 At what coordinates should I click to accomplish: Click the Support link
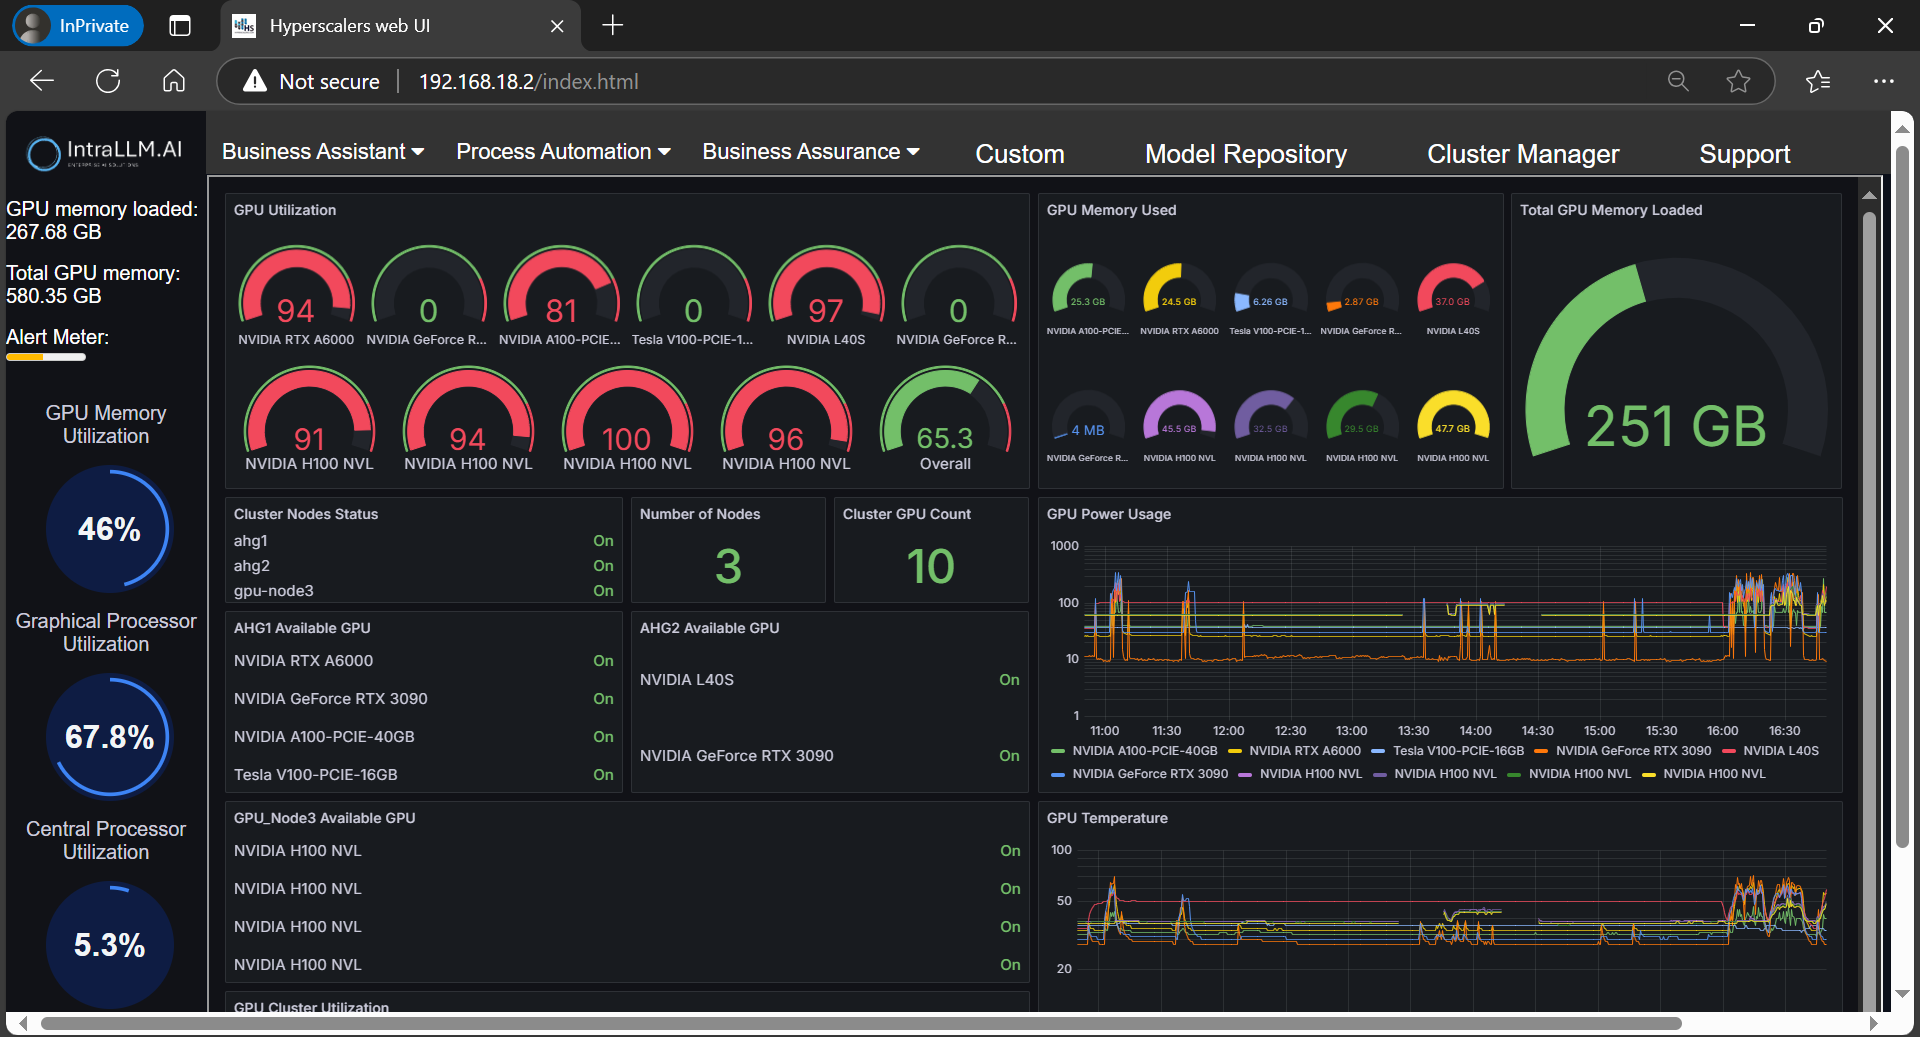pyautogui.click(x=1744, y=154)
